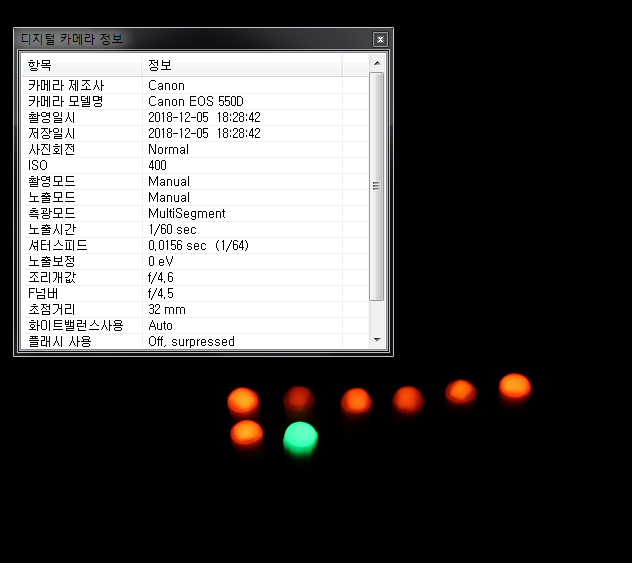Click the scrollbar down arrow
632x563 pixels.
tap(377, 340)
